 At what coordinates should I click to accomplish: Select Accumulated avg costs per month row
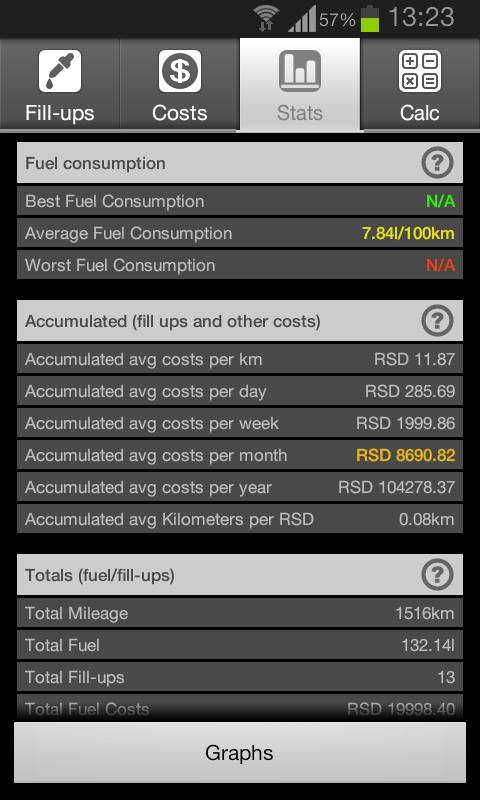click(240, 455)
